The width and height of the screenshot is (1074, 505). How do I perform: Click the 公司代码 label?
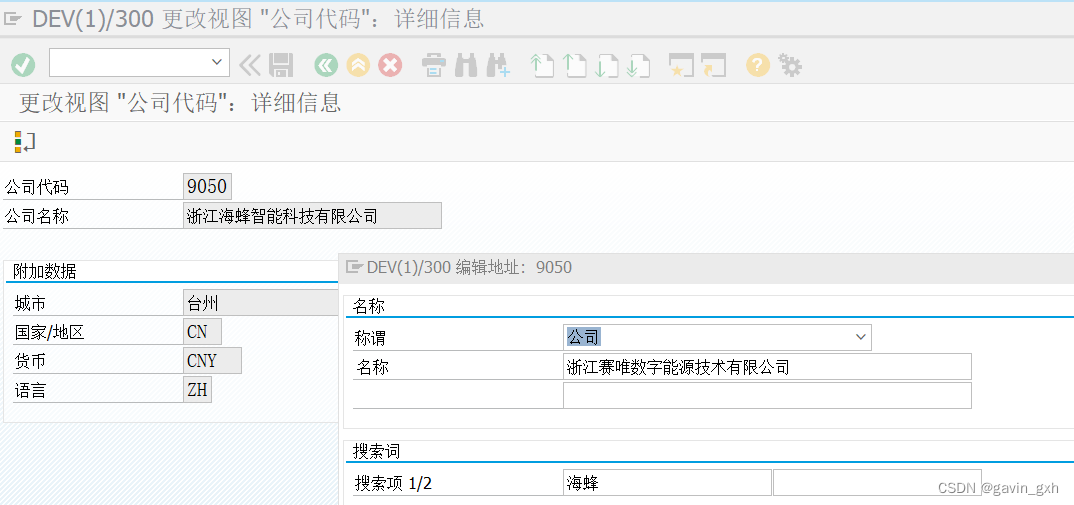click(37, 187)
